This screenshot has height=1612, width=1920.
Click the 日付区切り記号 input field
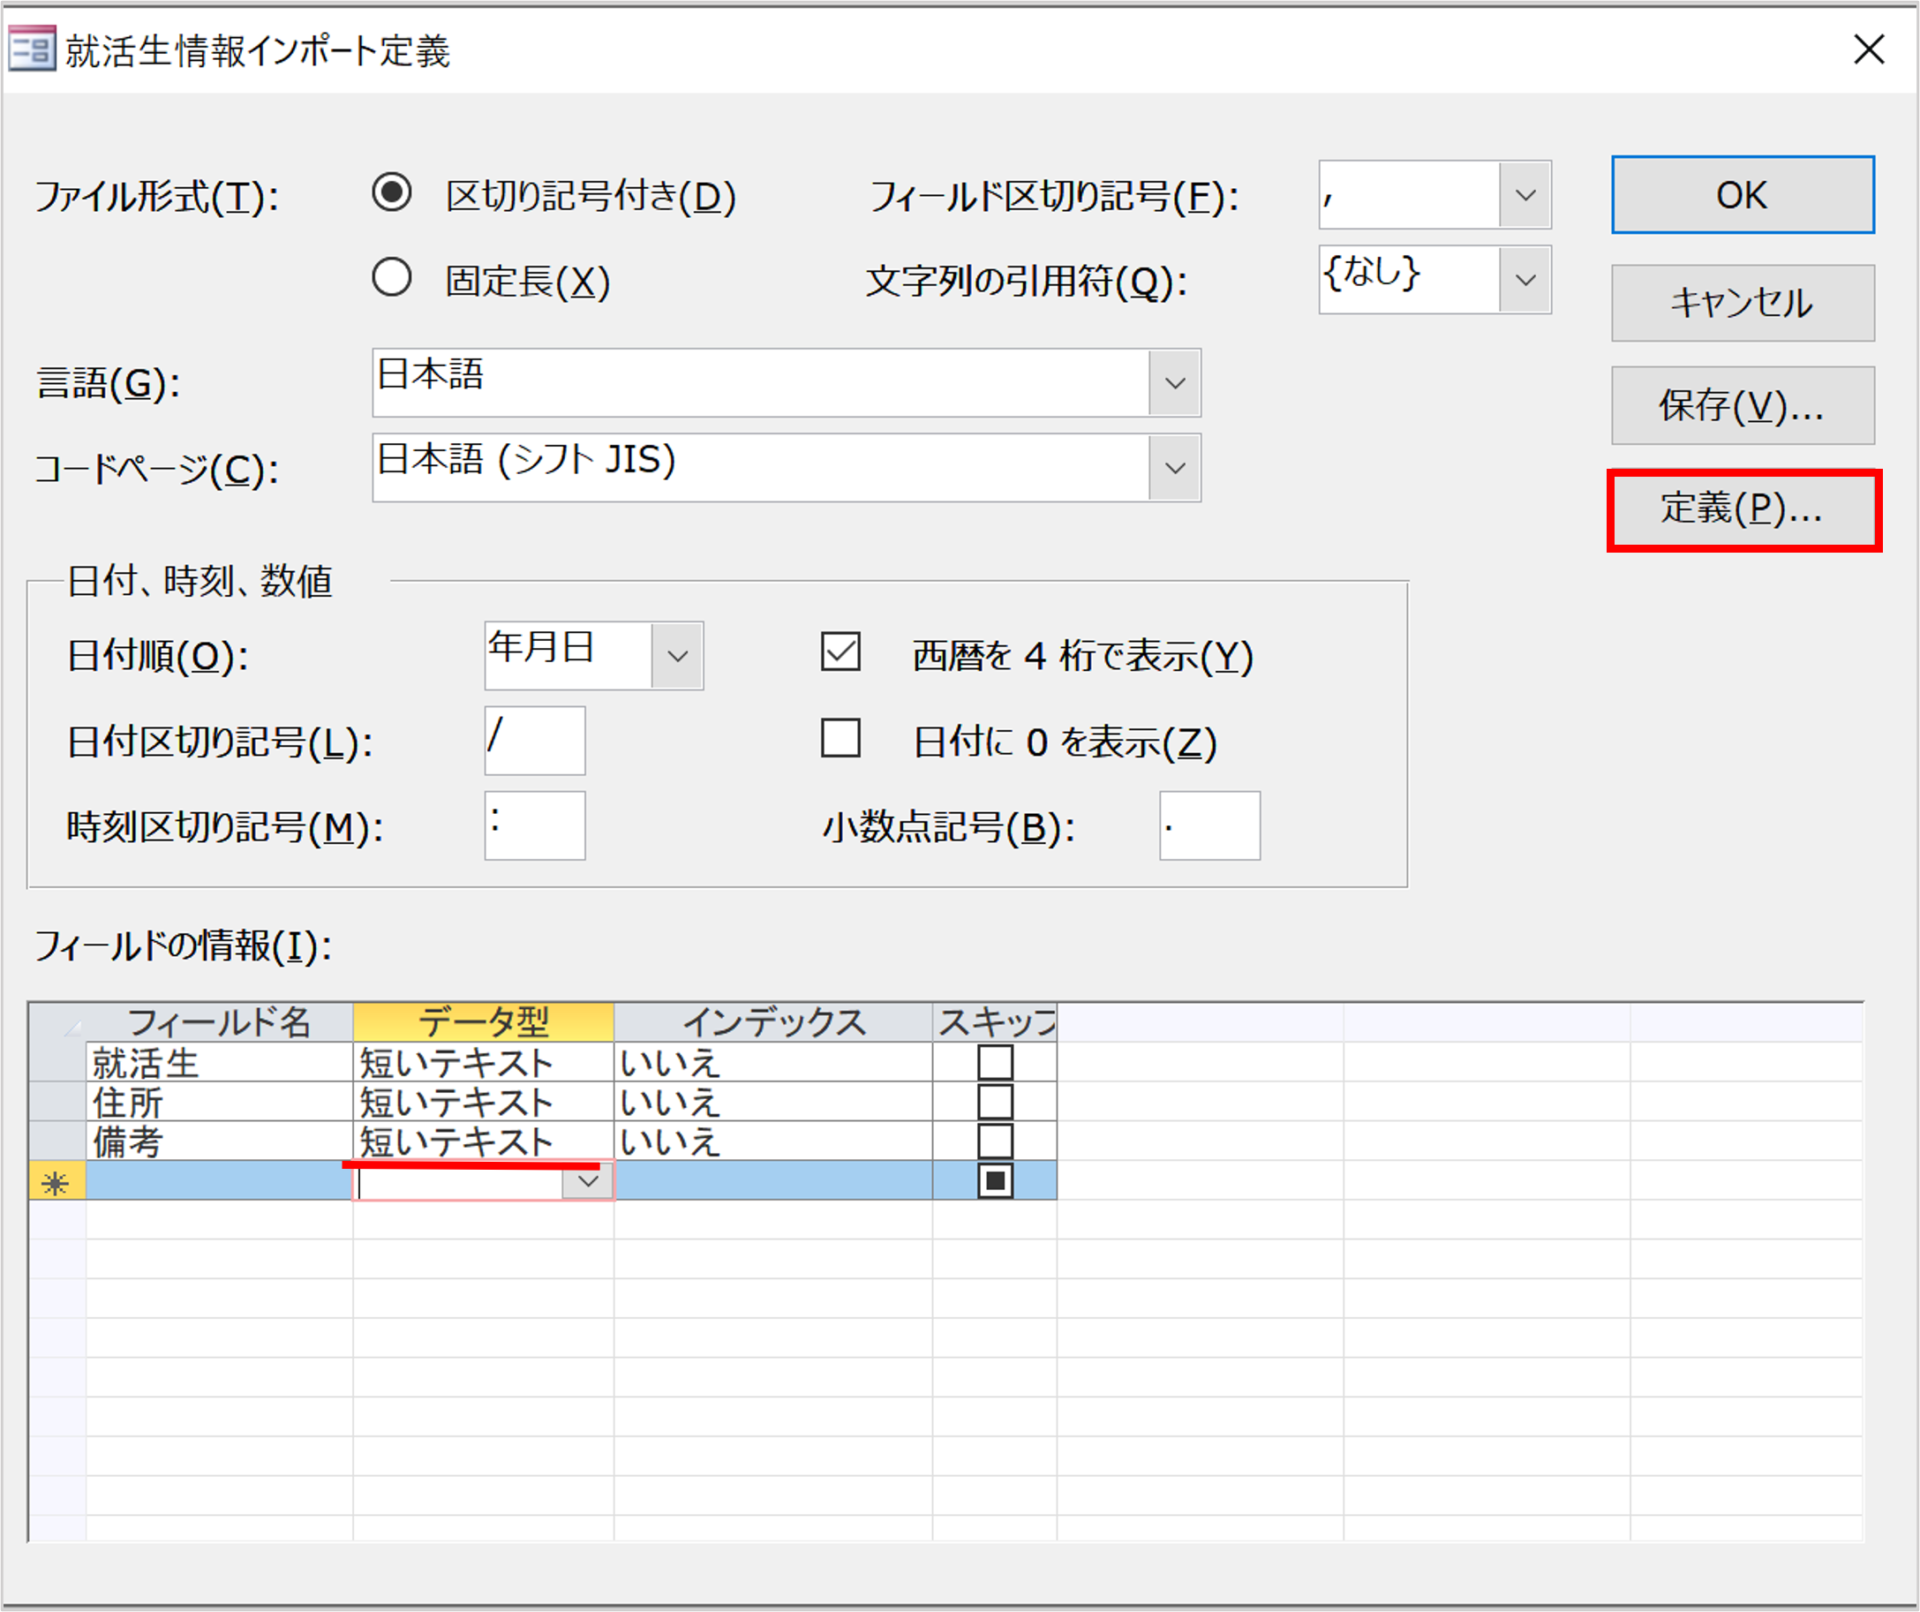[x=534, y=740]
